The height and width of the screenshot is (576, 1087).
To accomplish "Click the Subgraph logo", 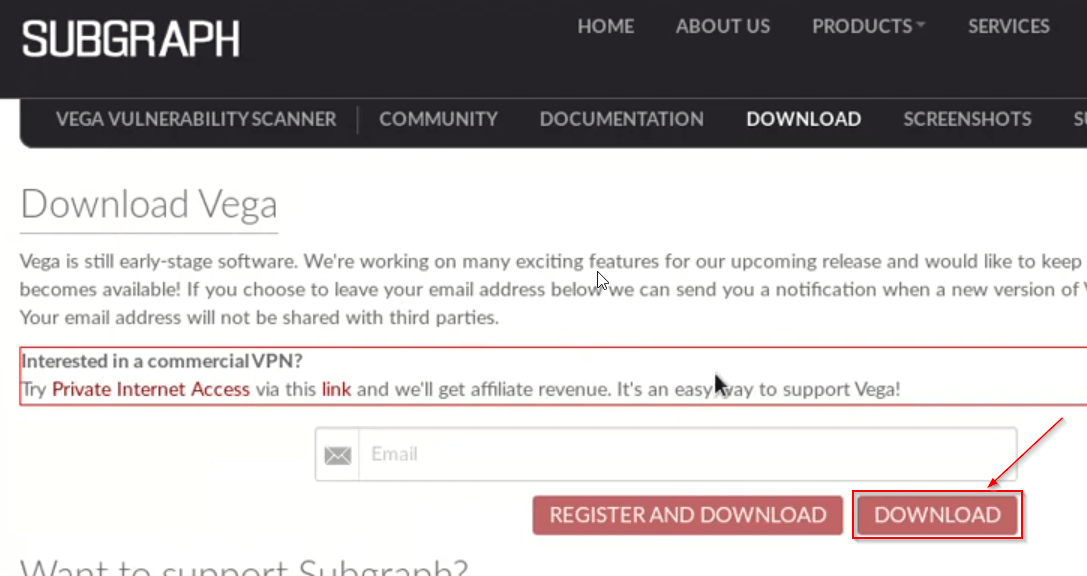I will pyautogui.click(x=130, y=39).
